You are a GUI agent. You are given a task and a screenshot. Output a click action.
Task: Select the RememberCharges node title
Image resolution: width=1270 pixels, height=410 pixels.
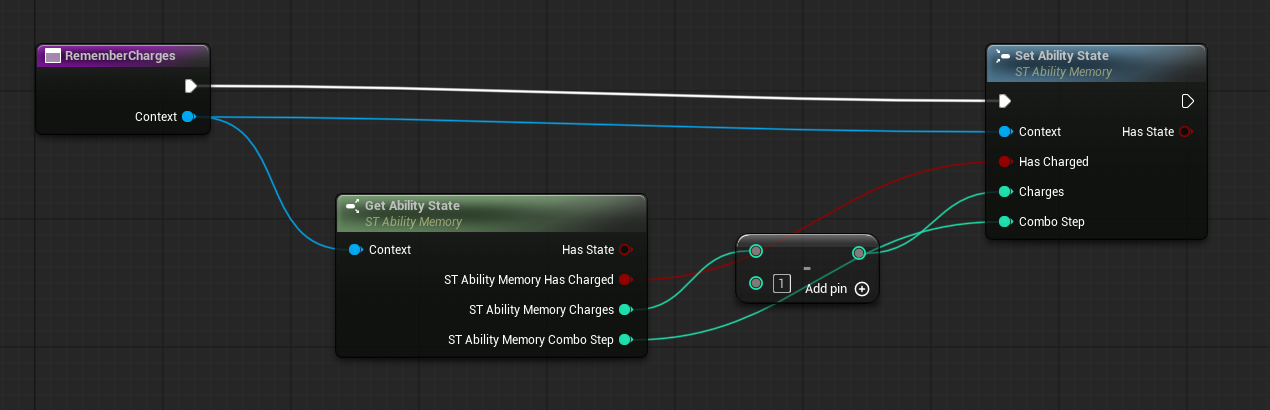tap(120, 56)
